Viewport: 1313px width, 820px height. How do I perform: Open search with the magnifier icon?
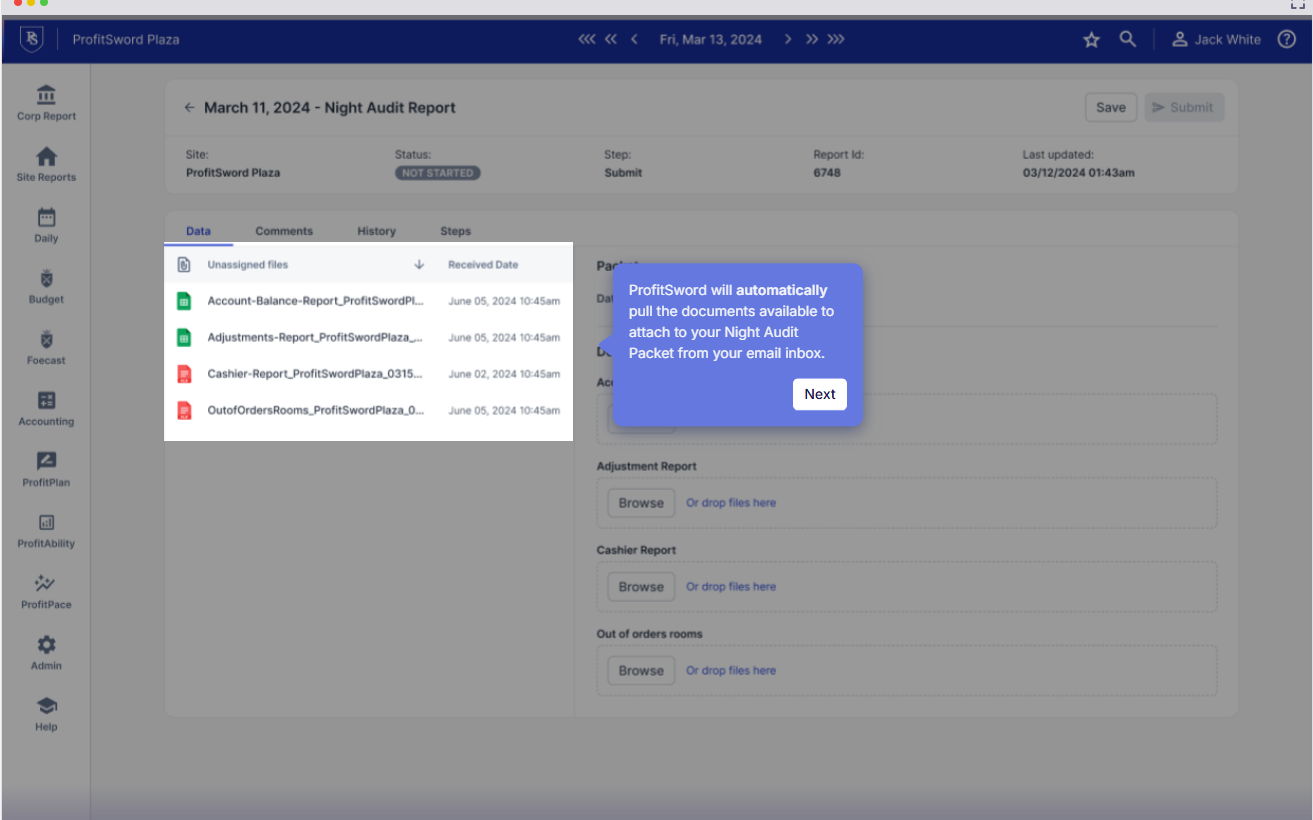1127,39
